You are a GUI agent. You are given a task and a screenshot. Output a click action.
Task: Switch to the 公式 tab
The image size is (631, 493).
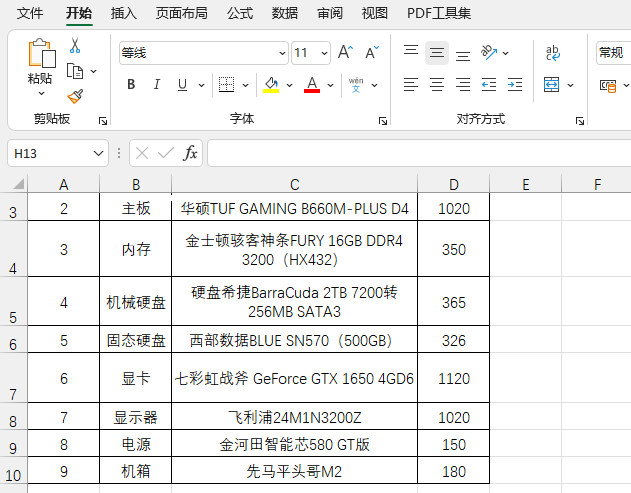tap(240, 13)
